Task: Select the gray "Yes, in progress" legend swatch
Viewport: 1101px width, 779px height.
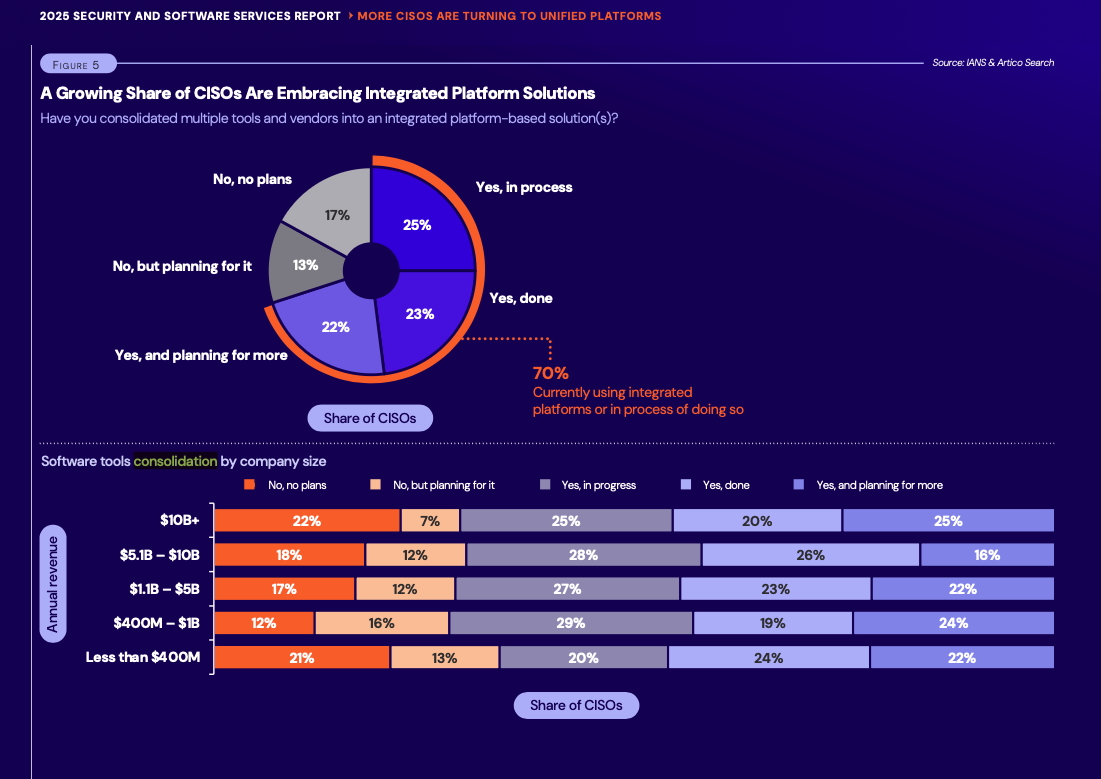Action: [545, 485]
